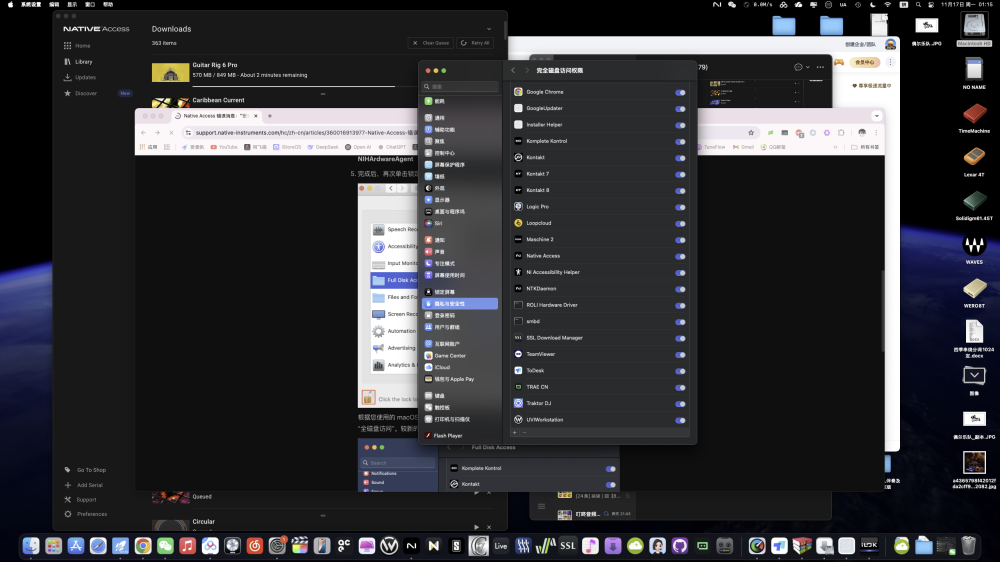
Task: Expand Chrome tab search dropdown
Action: point(877,116)
